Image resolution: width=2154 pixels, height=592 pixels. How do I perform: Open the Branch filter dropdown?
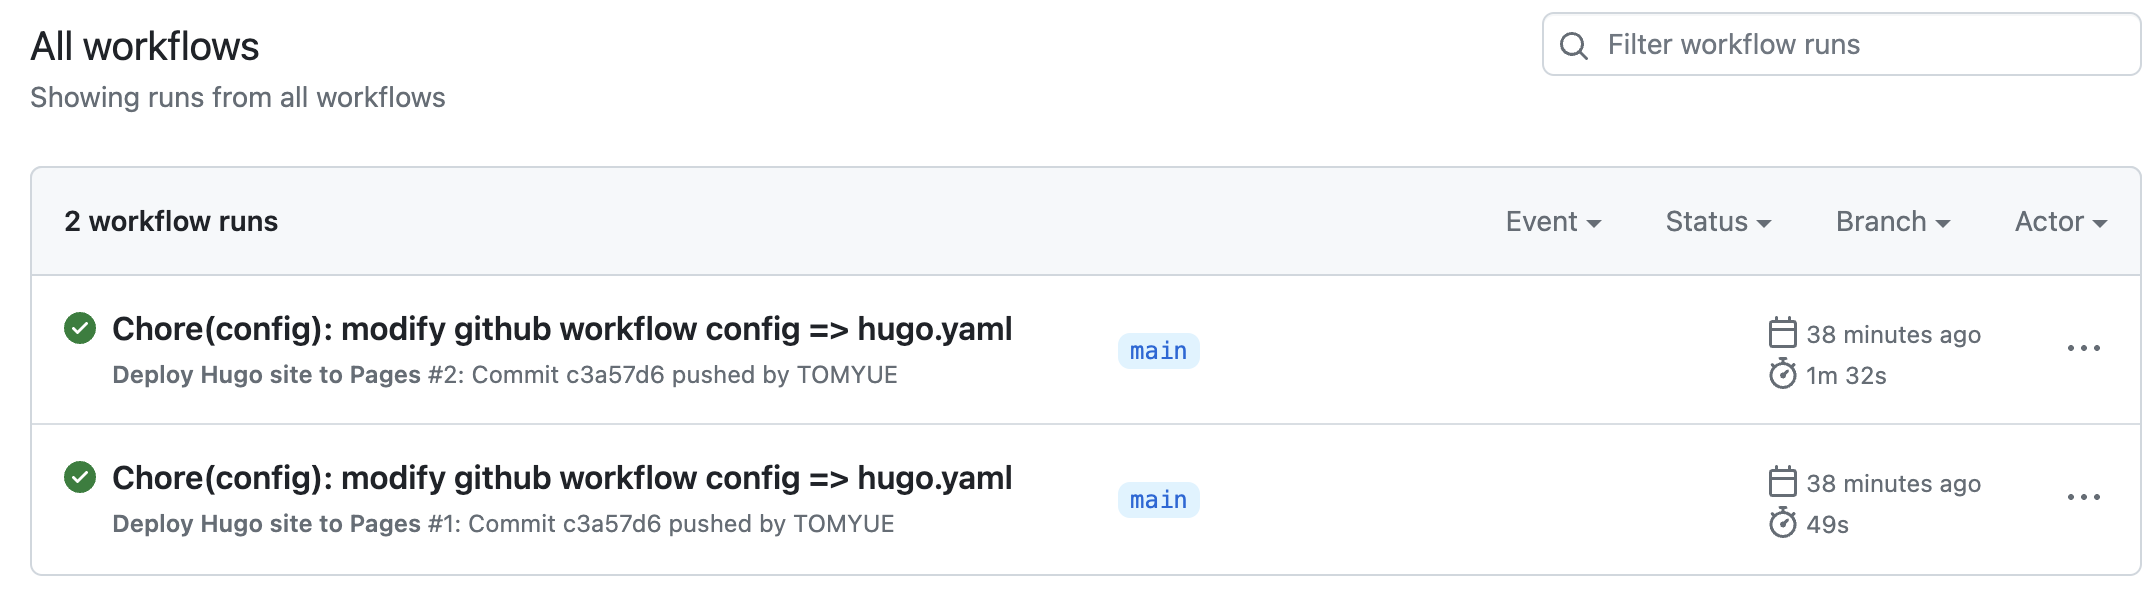coord(1892,222)
